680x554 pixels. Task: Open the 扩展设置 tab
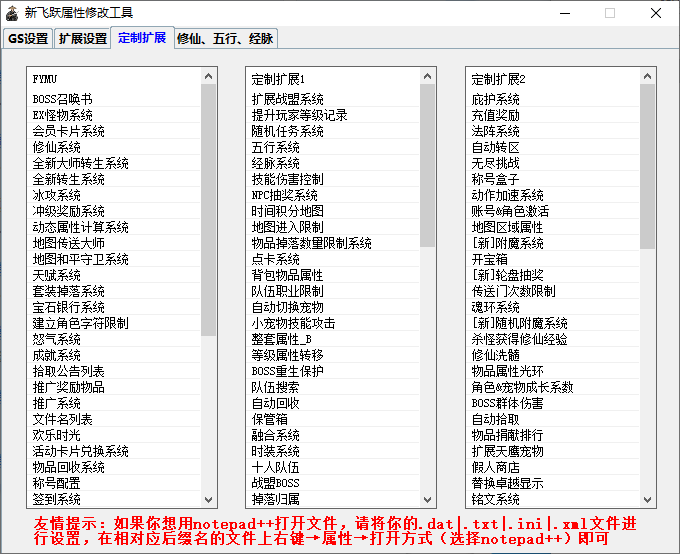[x=82, y=39]
